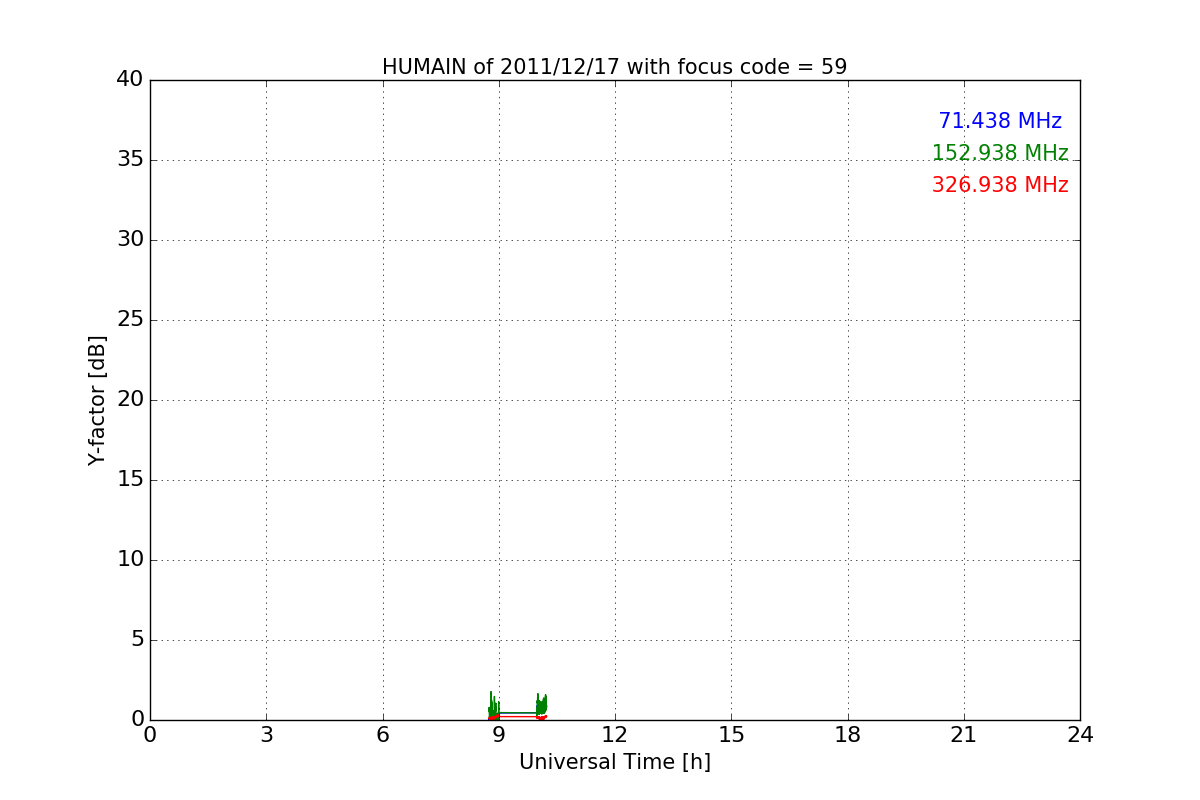Click y-axis tick label 40
1200x800 pixels.
click(130, 79)
